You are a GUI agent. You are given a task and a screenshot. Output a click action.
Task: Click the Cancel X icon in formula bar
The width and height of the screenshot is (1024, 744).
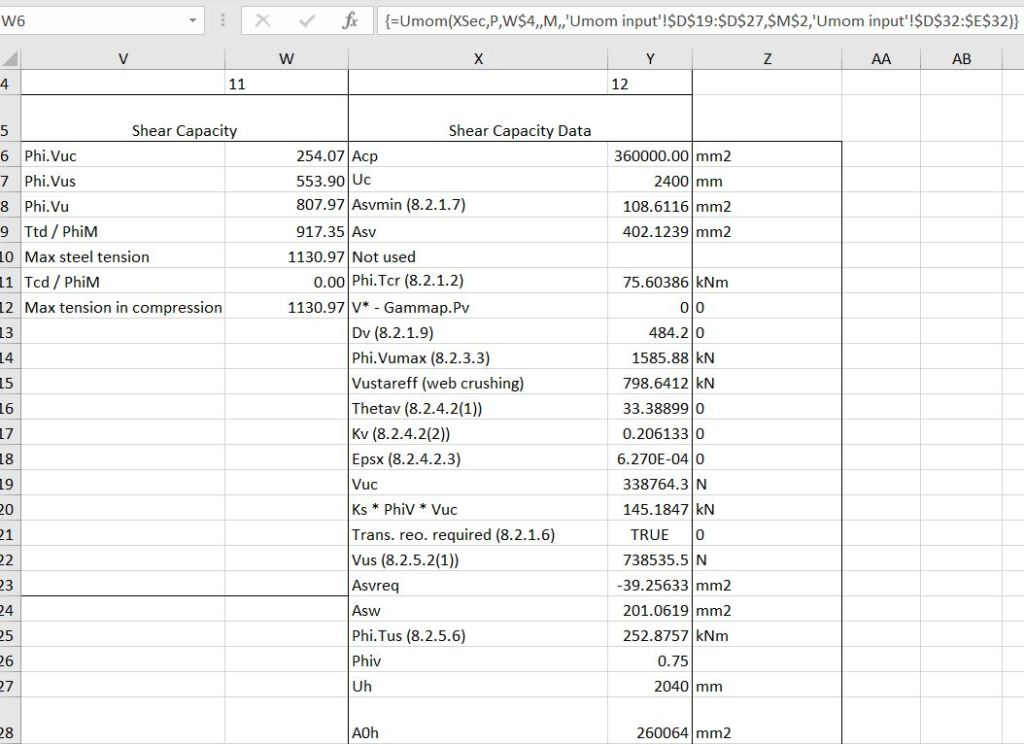(x=263, y=21)
